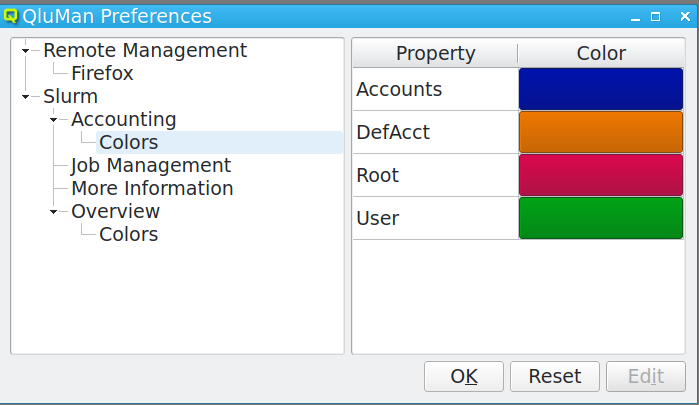Select Remote Management in the tree

pos(145,50)
